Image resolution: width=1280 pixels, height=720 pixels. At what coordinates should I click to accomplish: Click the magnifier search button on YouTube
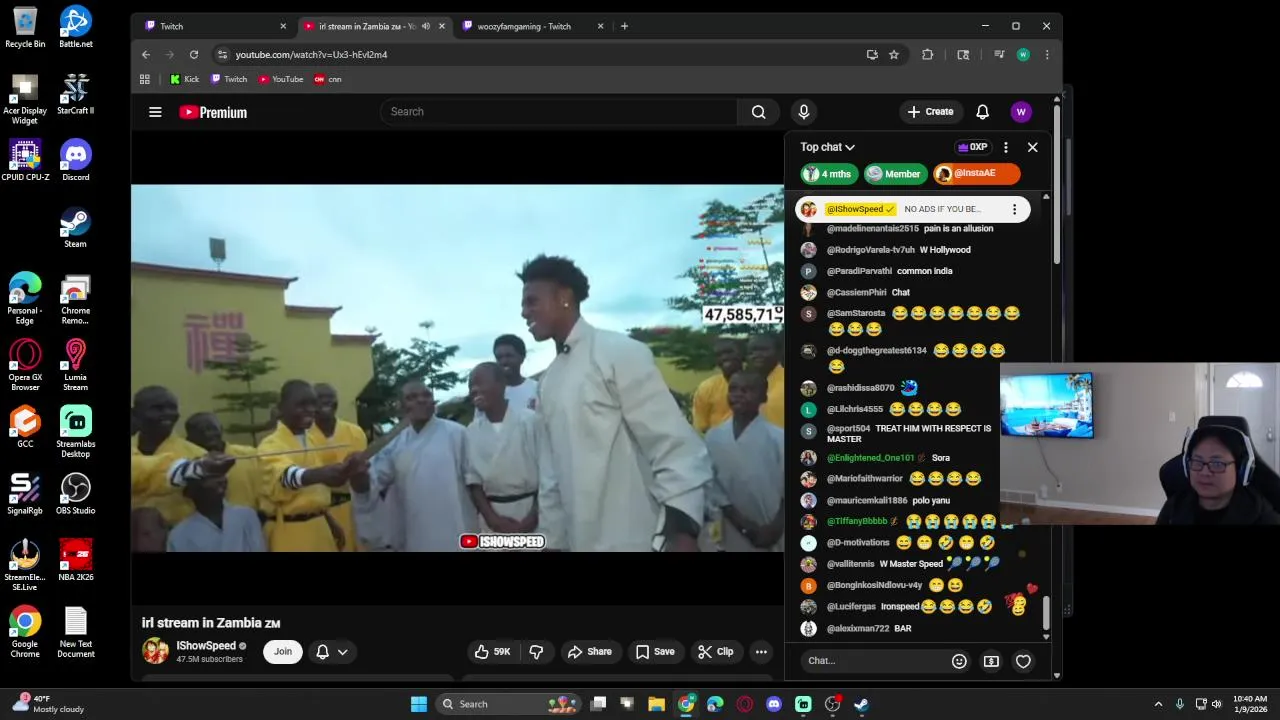(758, 112)
